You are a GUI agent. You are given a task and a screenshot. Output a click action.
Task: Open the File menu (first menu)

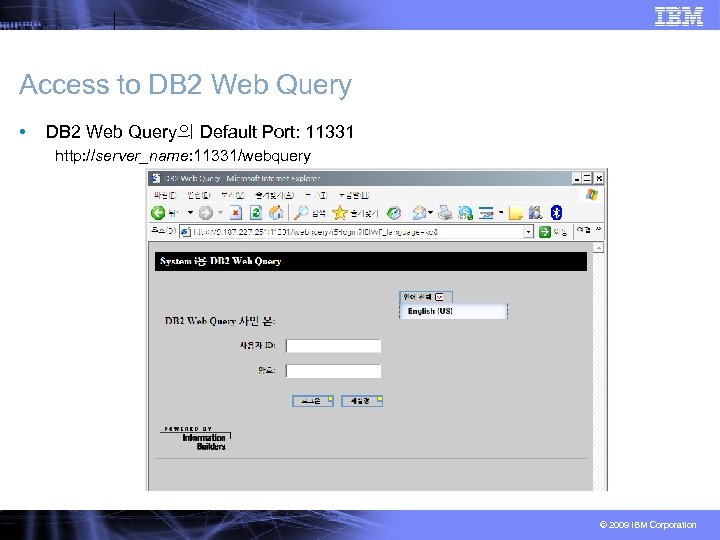[165, 196]
